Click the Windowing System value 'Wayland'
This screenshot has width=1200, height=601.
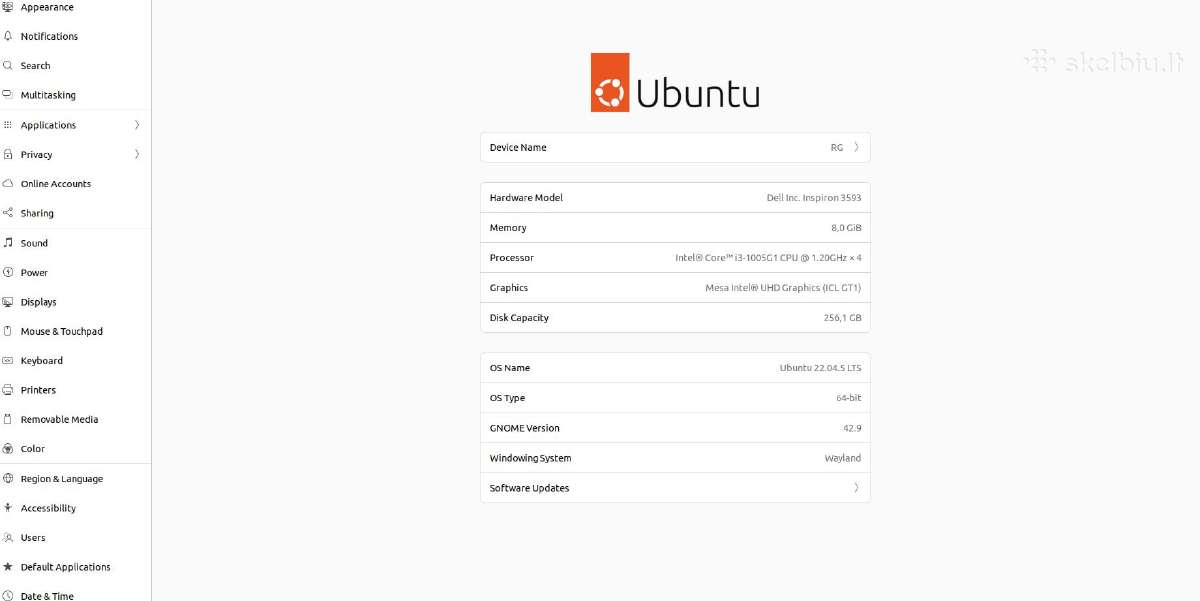click(842, 458)
